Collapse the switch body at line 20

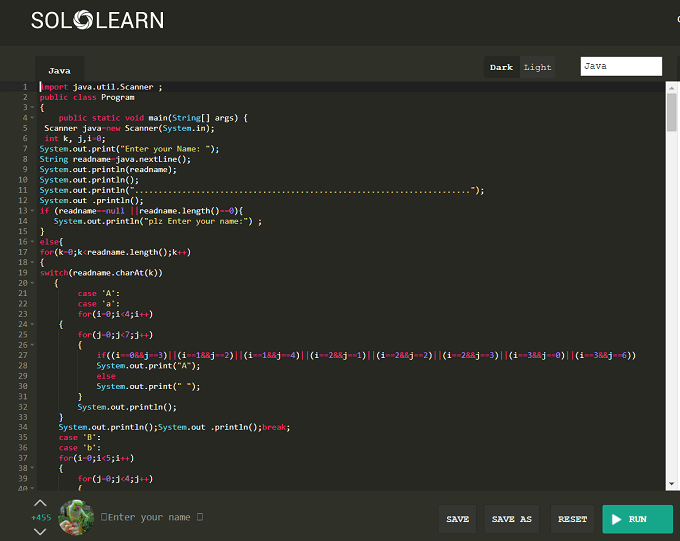32,283
